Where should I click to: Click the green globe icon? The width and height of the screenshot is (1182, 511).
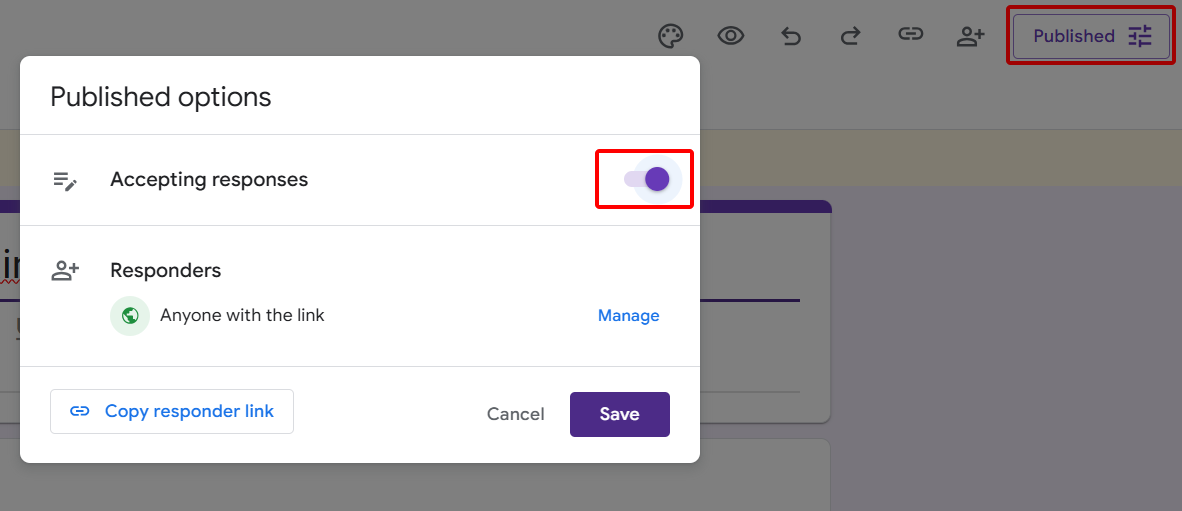click(130, 316)
